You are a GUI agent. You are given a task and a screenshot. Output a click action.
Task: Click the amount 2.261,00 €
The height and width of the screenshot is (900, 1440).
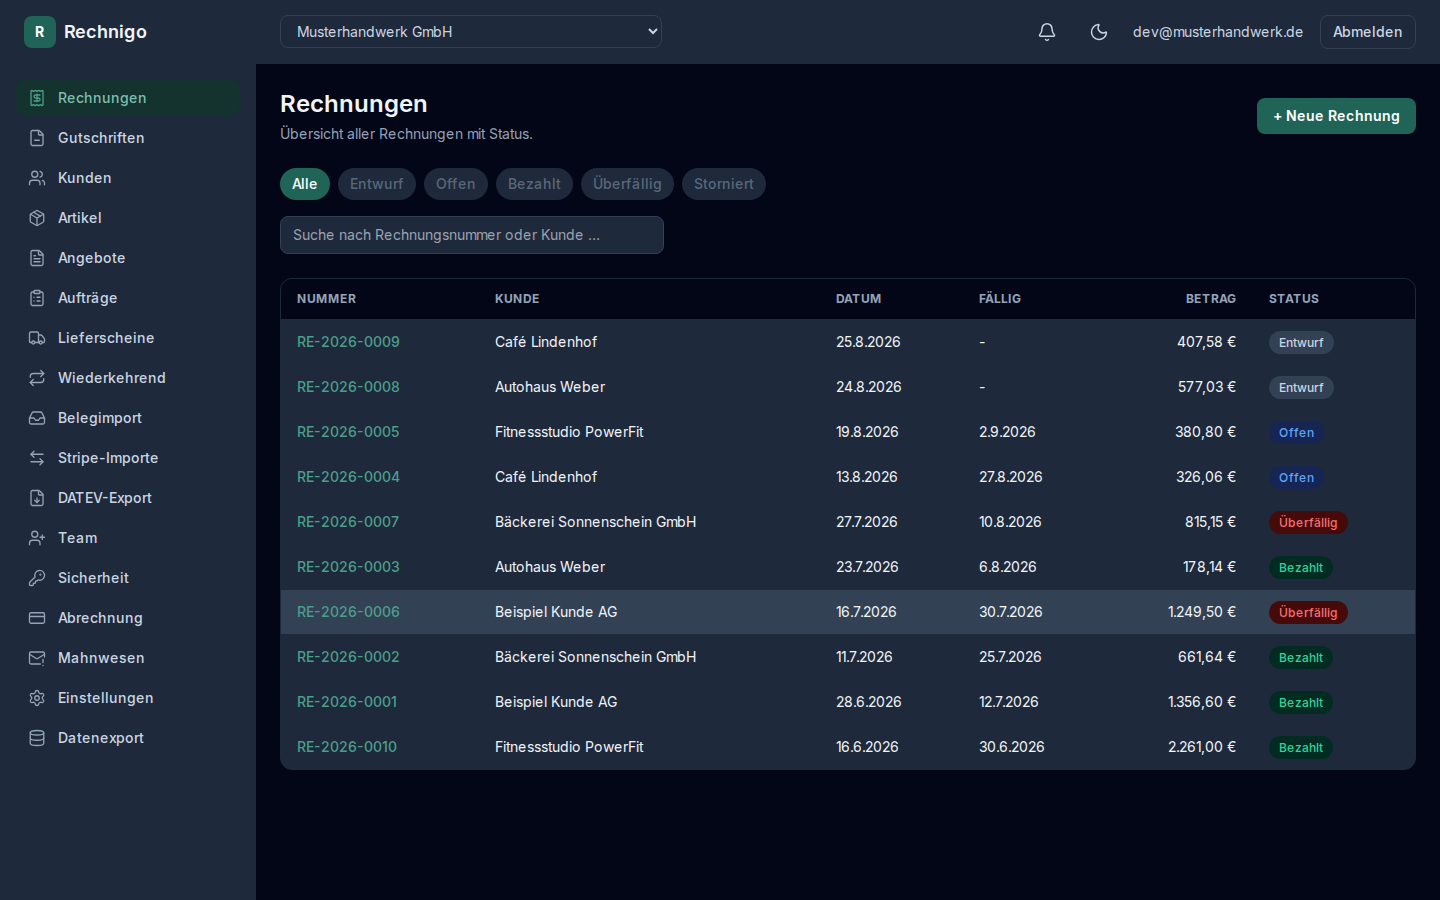1202,747
